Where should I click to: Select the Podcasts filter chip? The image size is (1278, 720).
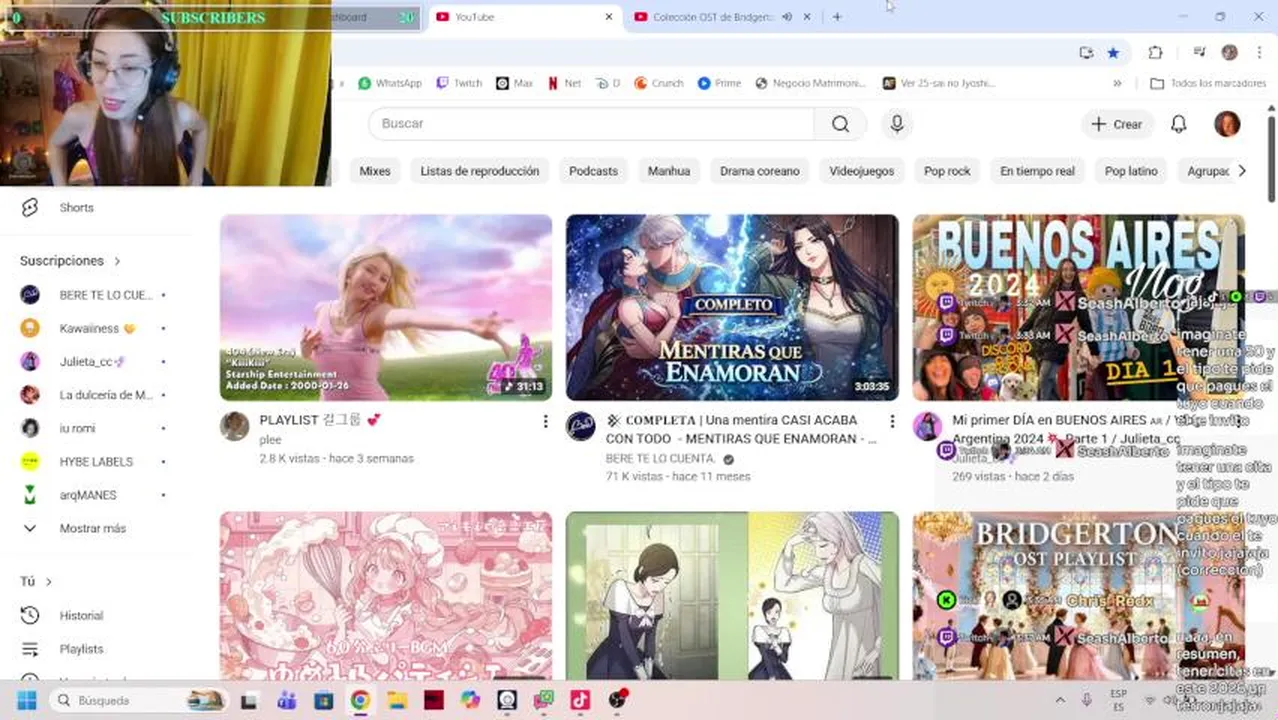click(593, 171)
